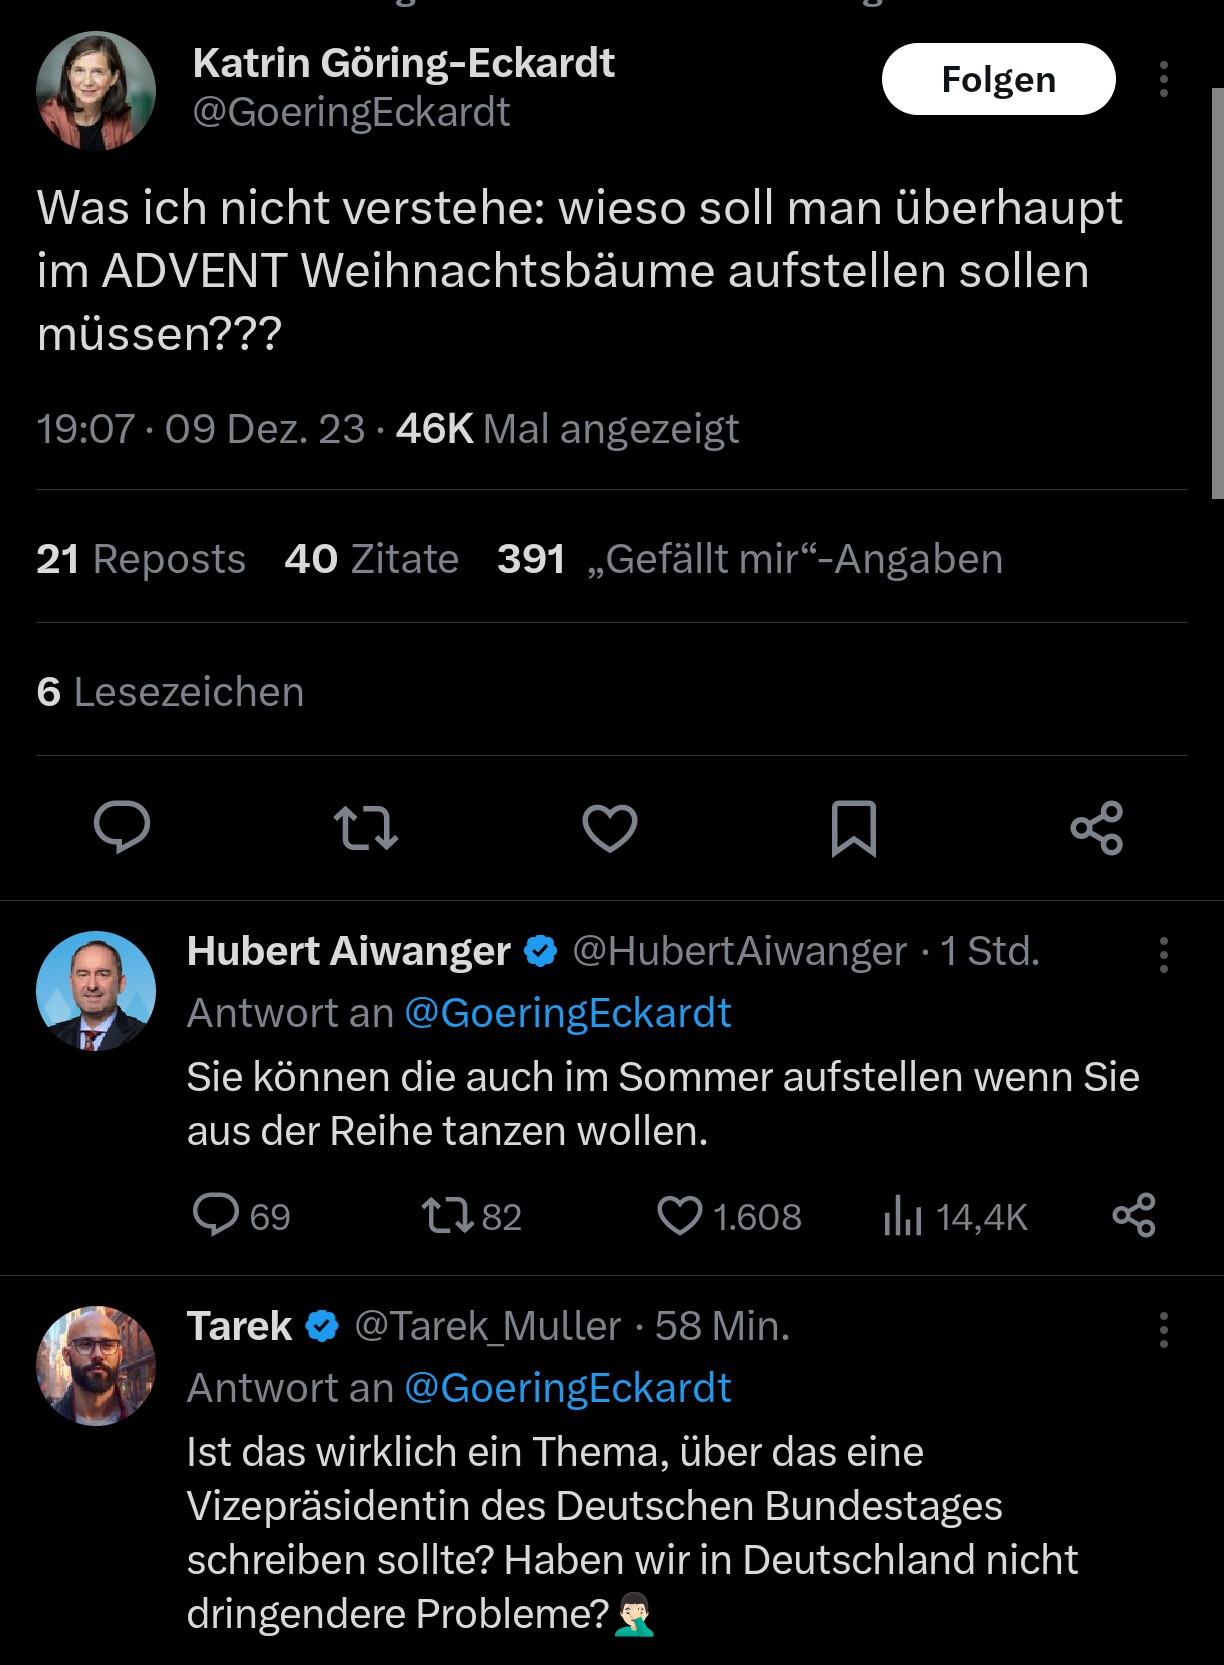Repost the main tweet about Weihnachtsbäume

click(365, 828)
